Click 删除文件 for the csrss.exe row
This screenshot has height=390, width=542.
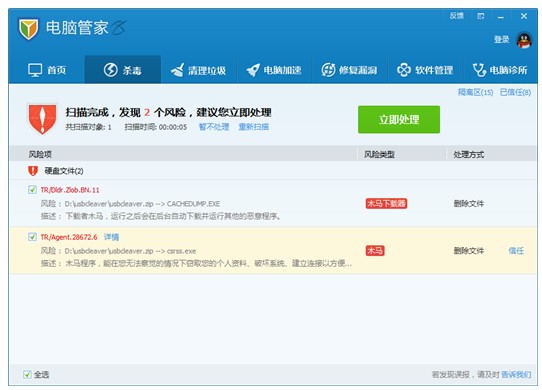click(468, 251)
